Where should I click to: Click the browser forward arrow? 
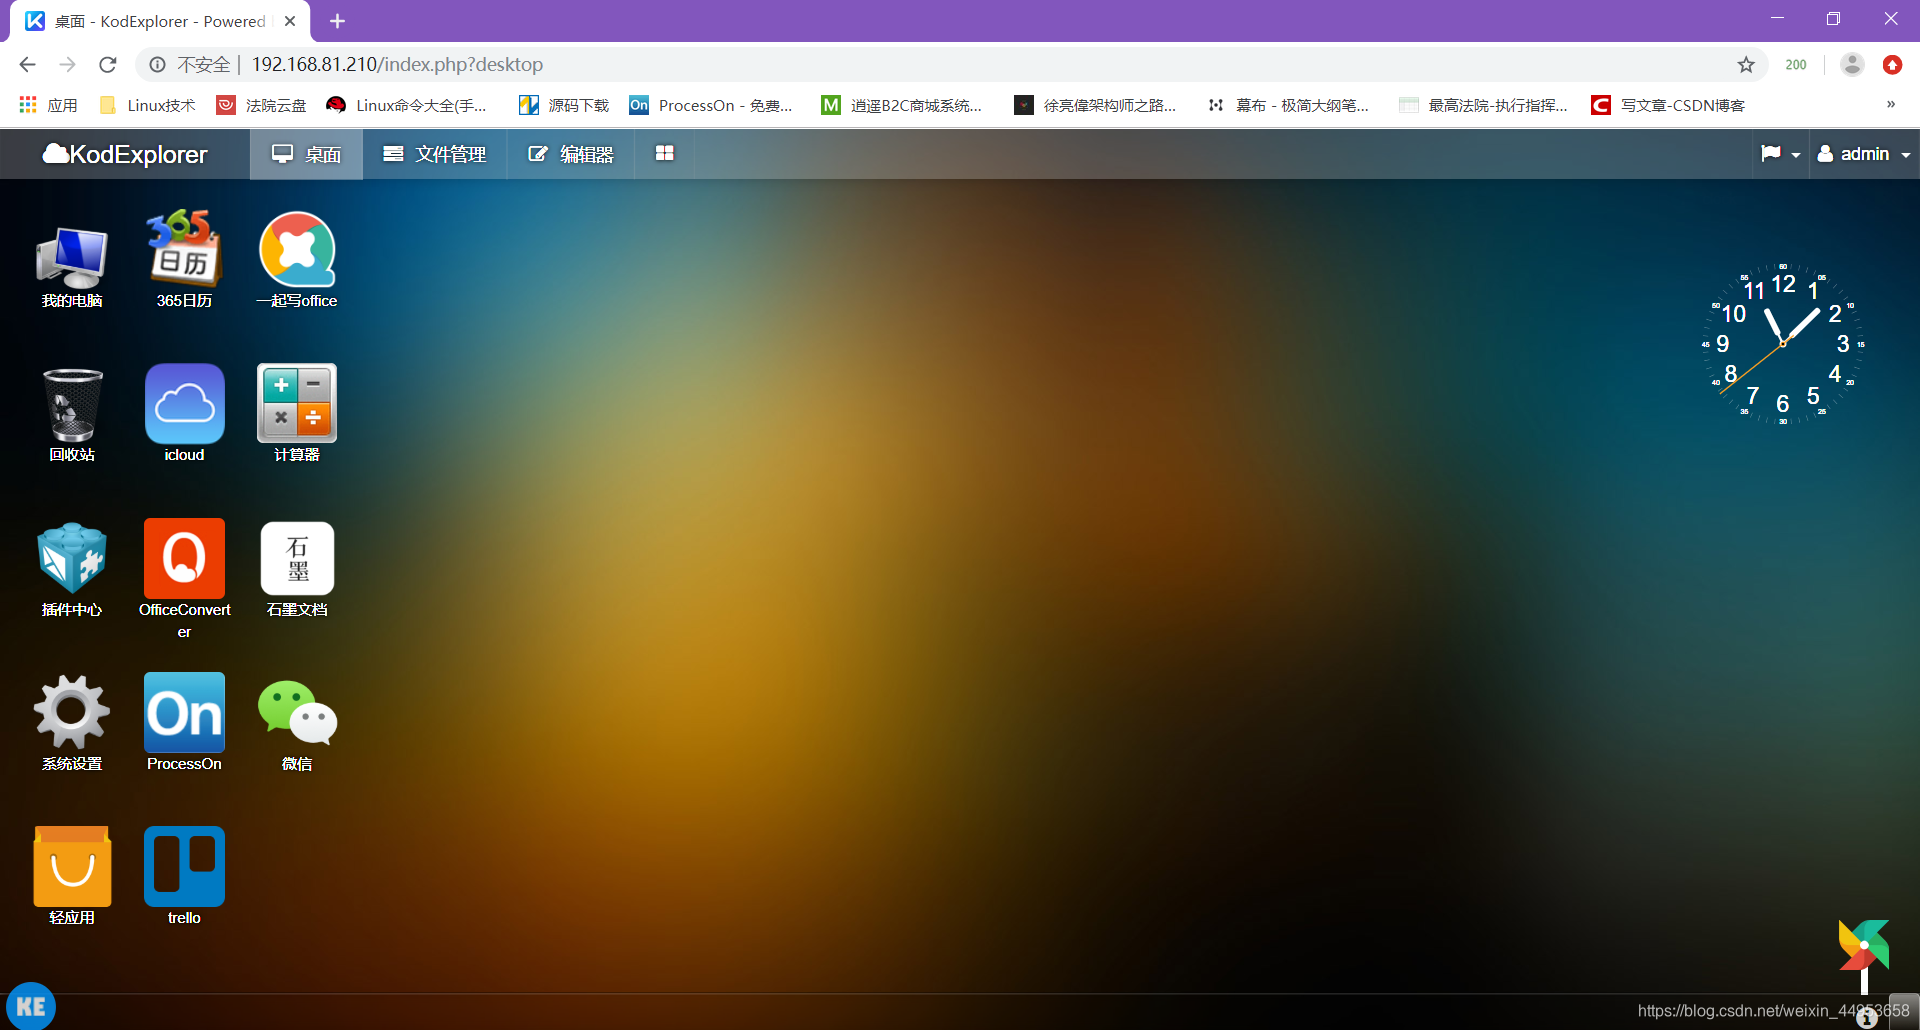(x=67, y=64)
